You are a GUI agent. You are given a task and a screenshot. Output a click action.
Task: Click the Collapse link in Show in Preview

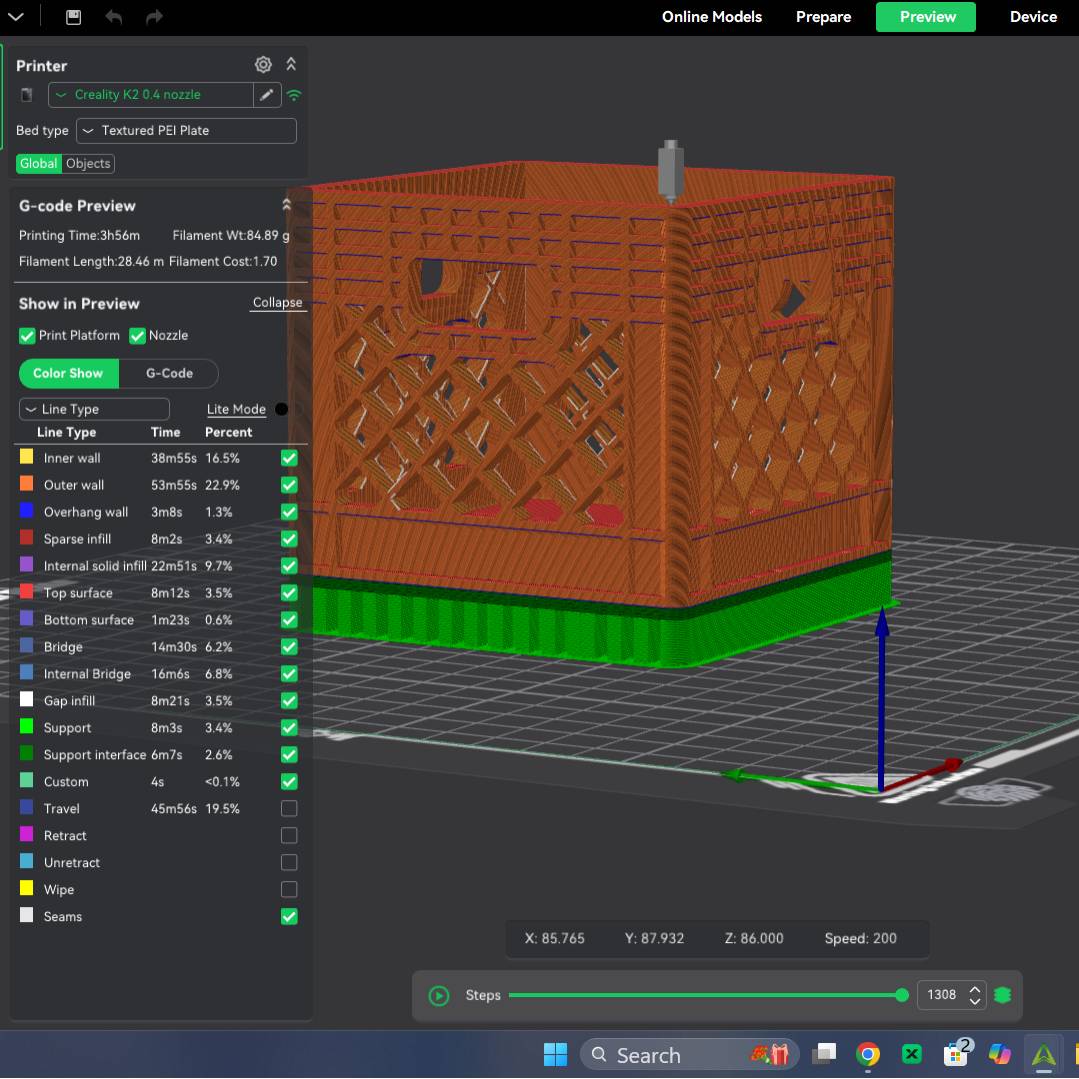pyautogui.click(x=277, y=303)
